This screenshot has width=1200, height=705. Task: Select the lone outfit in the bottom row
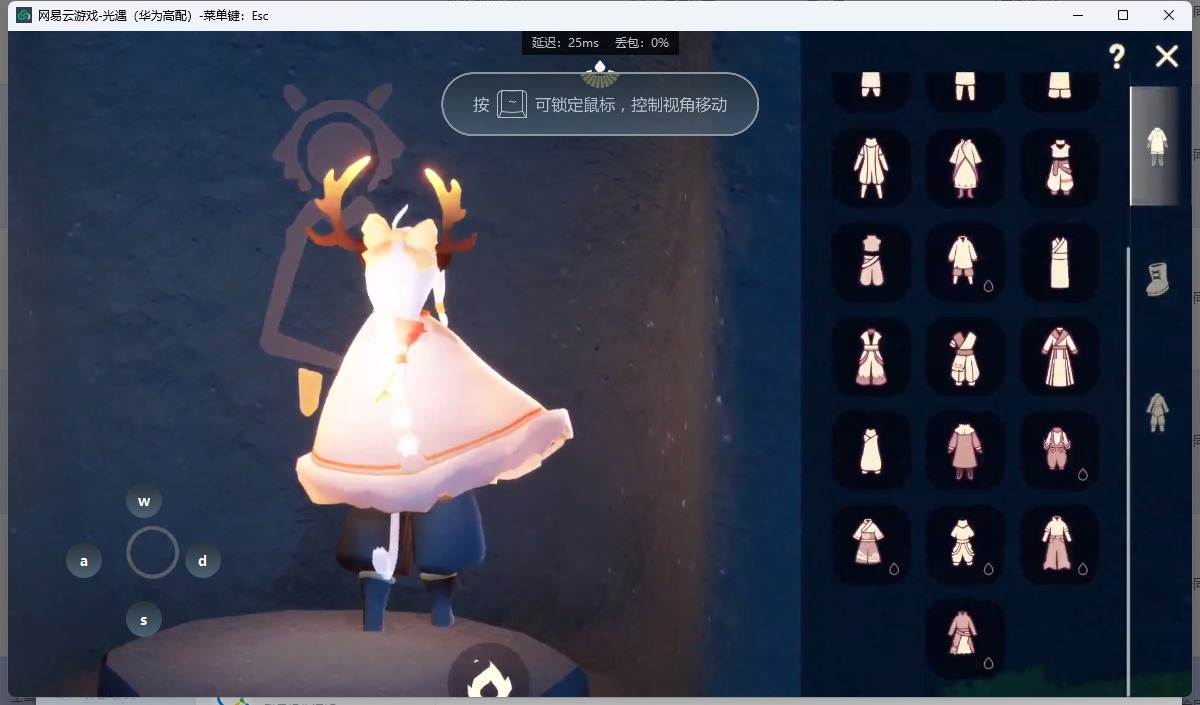[965, 639]
